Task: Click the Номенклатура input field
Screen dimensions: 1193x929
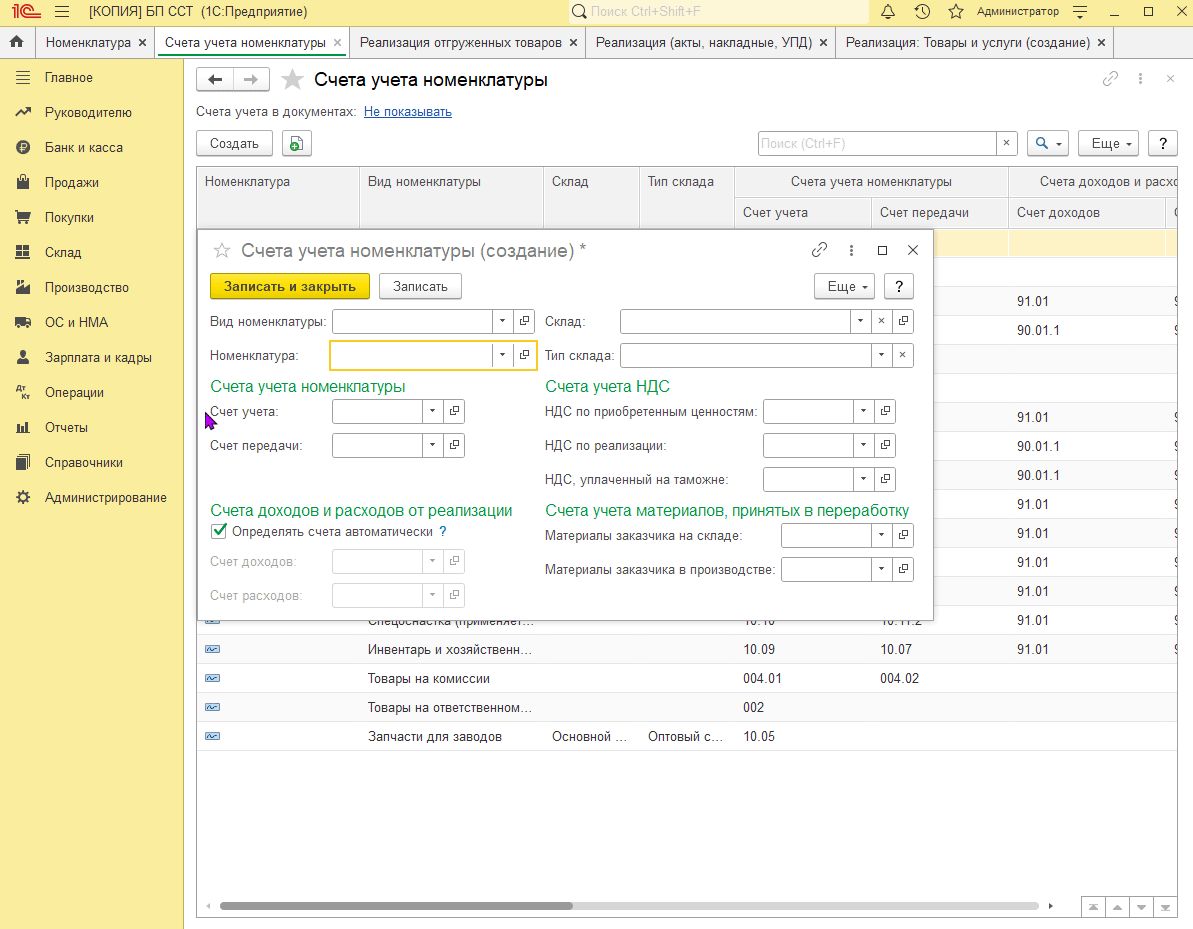Action: (x=412, y=355)
